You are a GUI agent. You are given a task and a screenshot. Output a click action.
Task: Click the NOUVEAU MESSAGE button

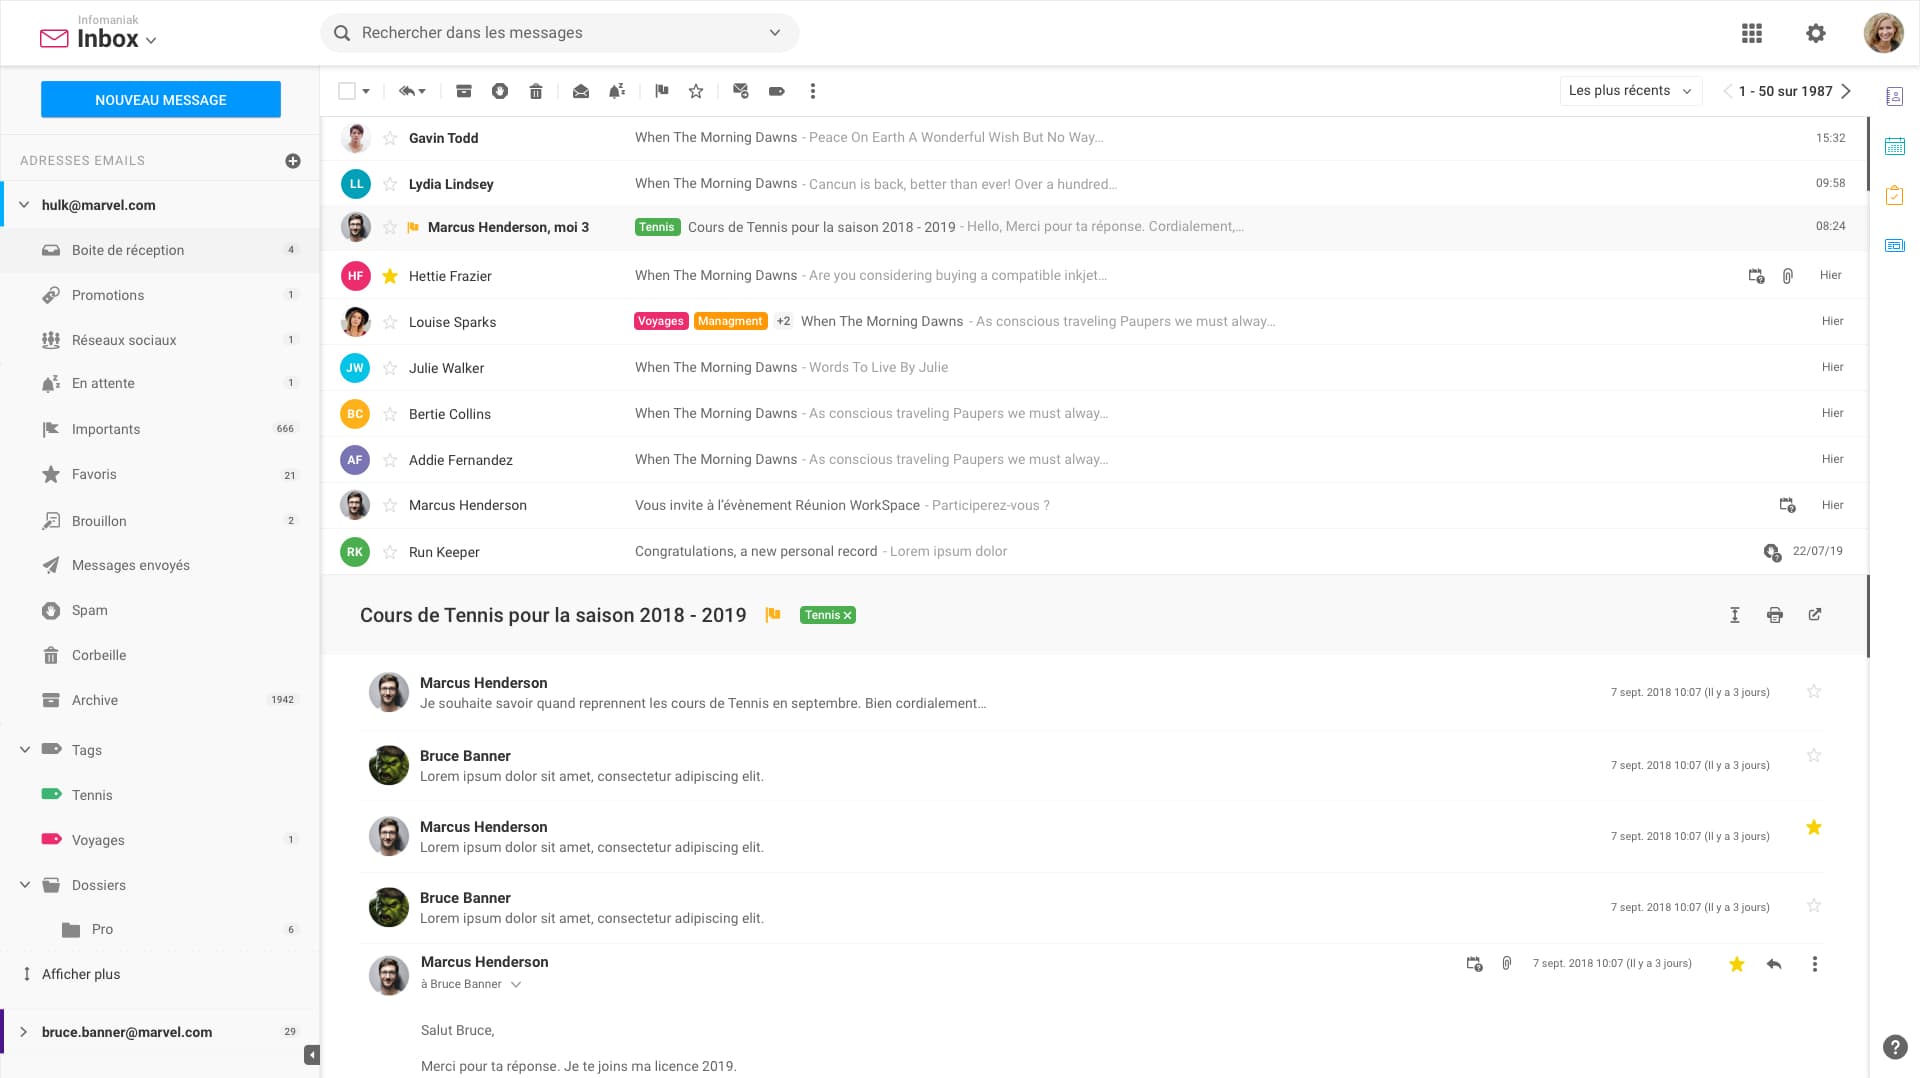[160, 99]
